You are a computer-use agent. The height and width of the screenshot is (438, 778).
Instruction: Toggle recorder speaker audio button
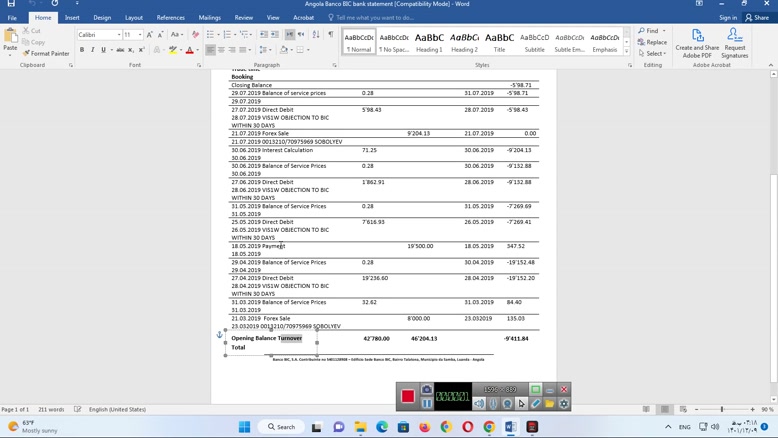tap(479, 404)
